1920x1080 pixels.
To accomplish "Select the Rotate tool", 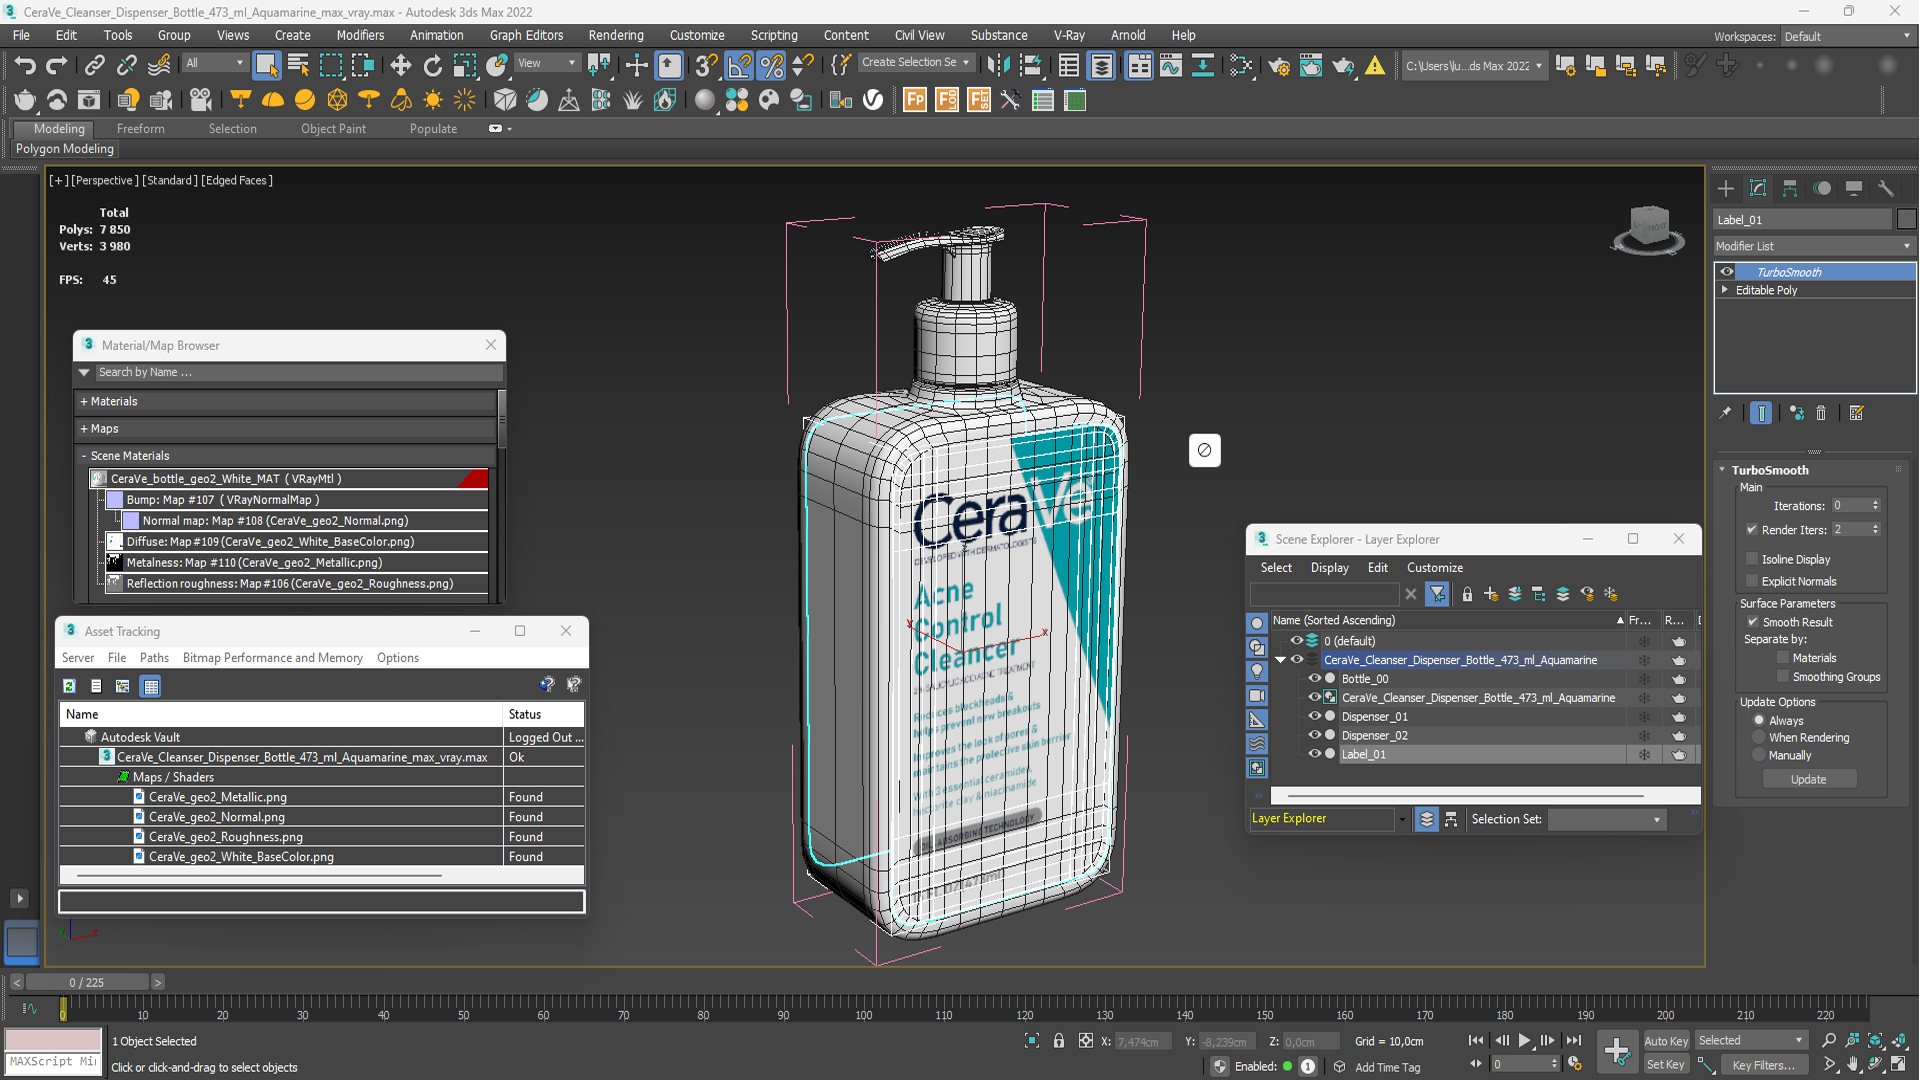I will coord(432,66).
